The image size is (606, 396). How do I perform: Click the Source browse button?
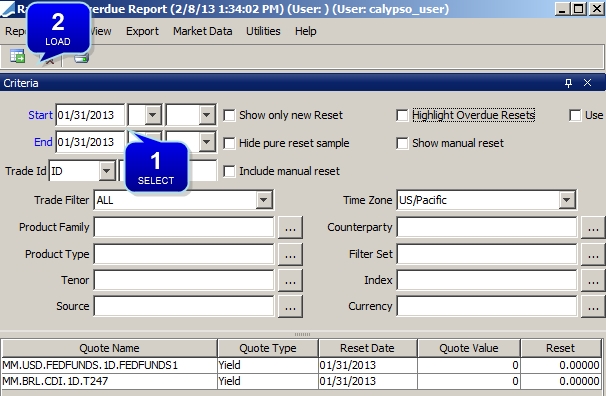290,307
